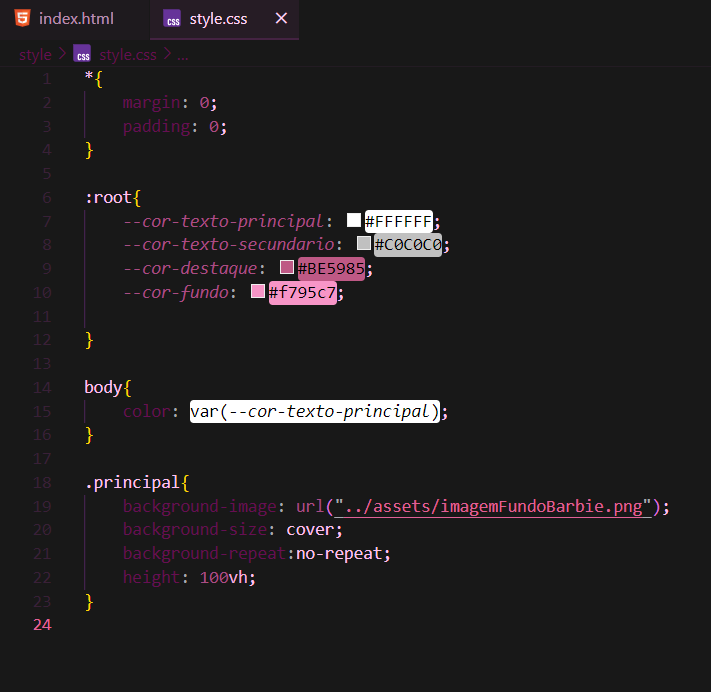Open color picker for #FFFFFF swatch
711x692 pixels.
[x=354, y=220]
